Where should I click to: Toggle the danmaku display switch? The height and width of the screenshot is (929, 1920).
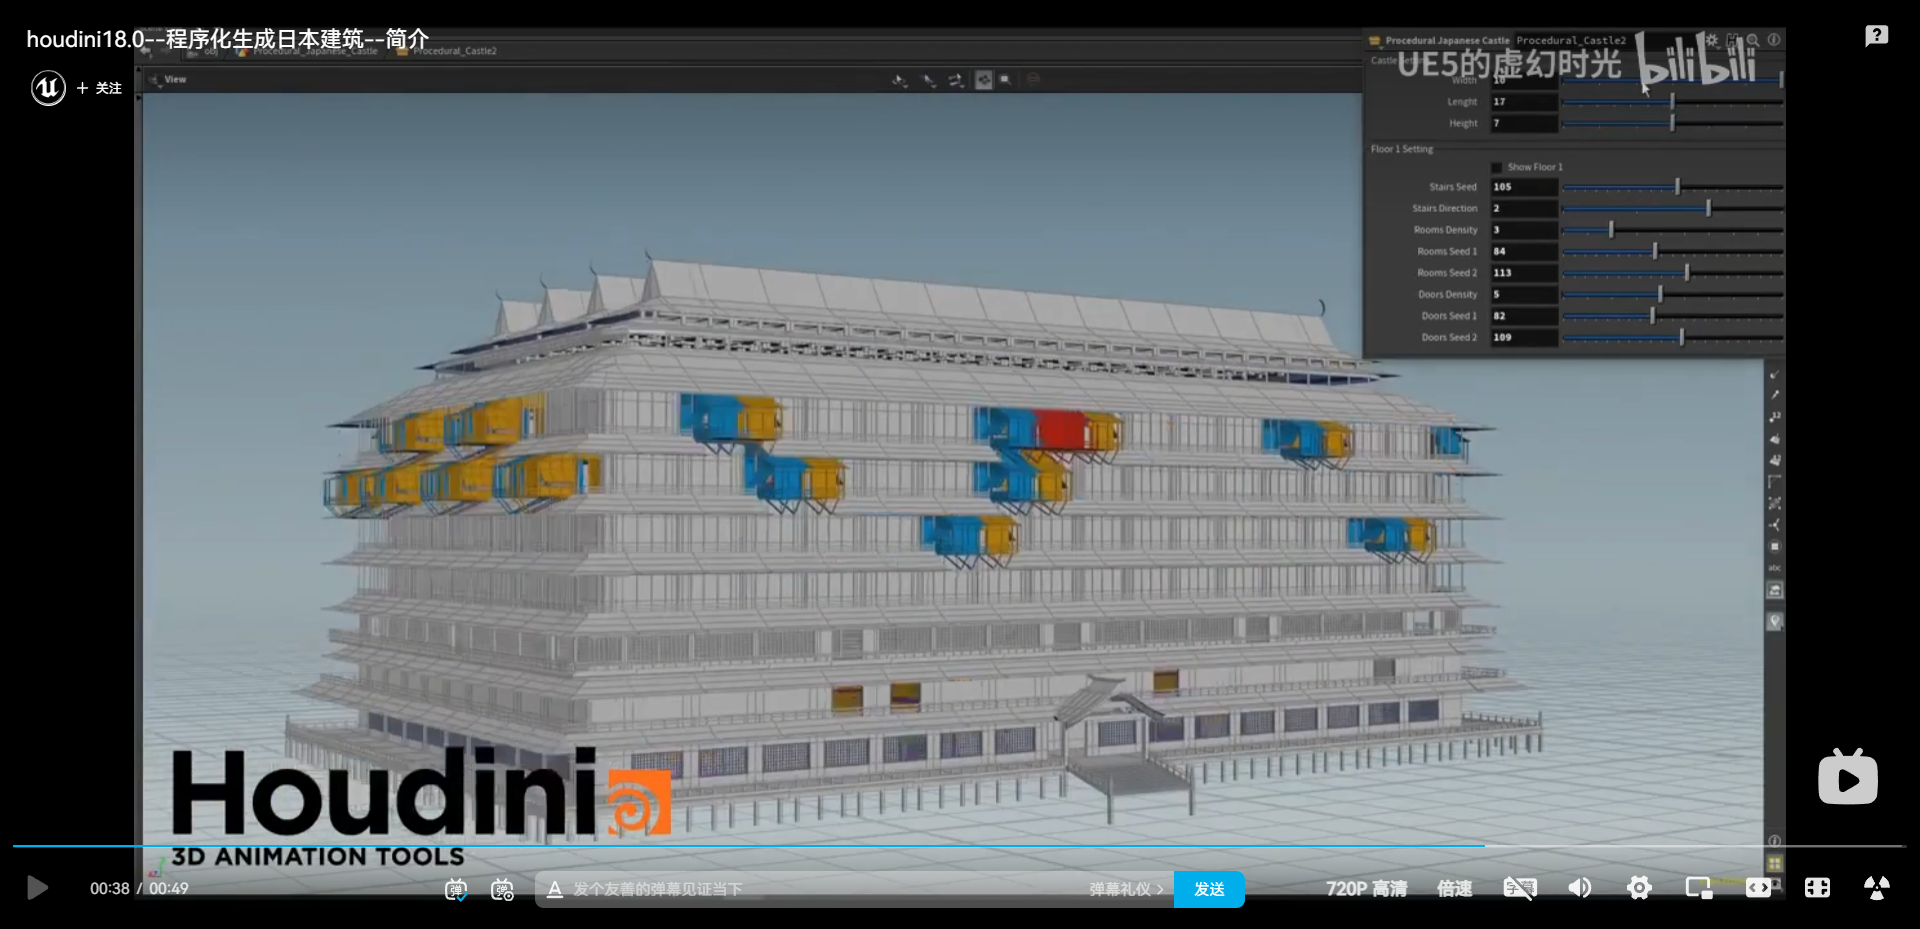(456, 889)
